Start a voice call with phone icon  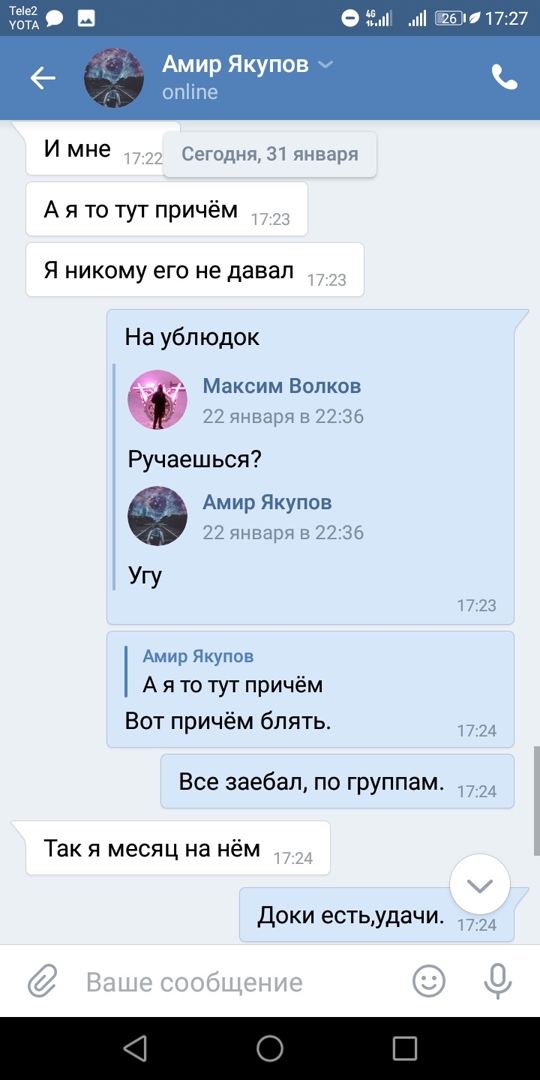click(504, 78)
